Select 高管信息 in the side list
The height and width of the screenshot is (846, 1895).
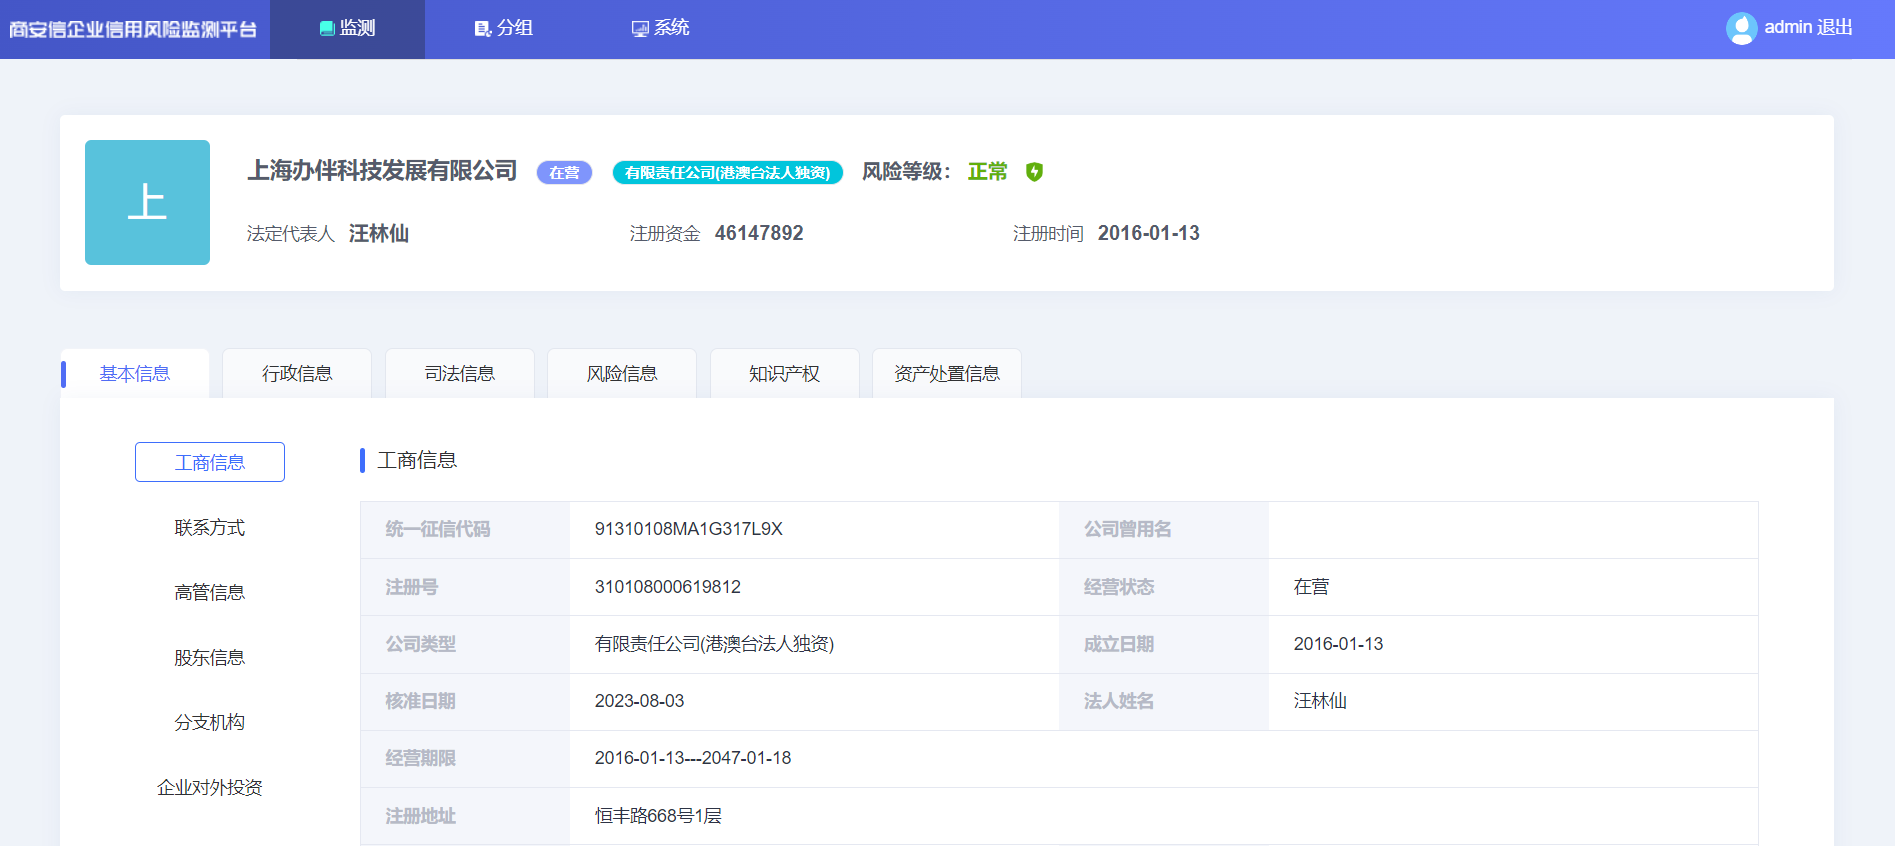tap(210, 592)
